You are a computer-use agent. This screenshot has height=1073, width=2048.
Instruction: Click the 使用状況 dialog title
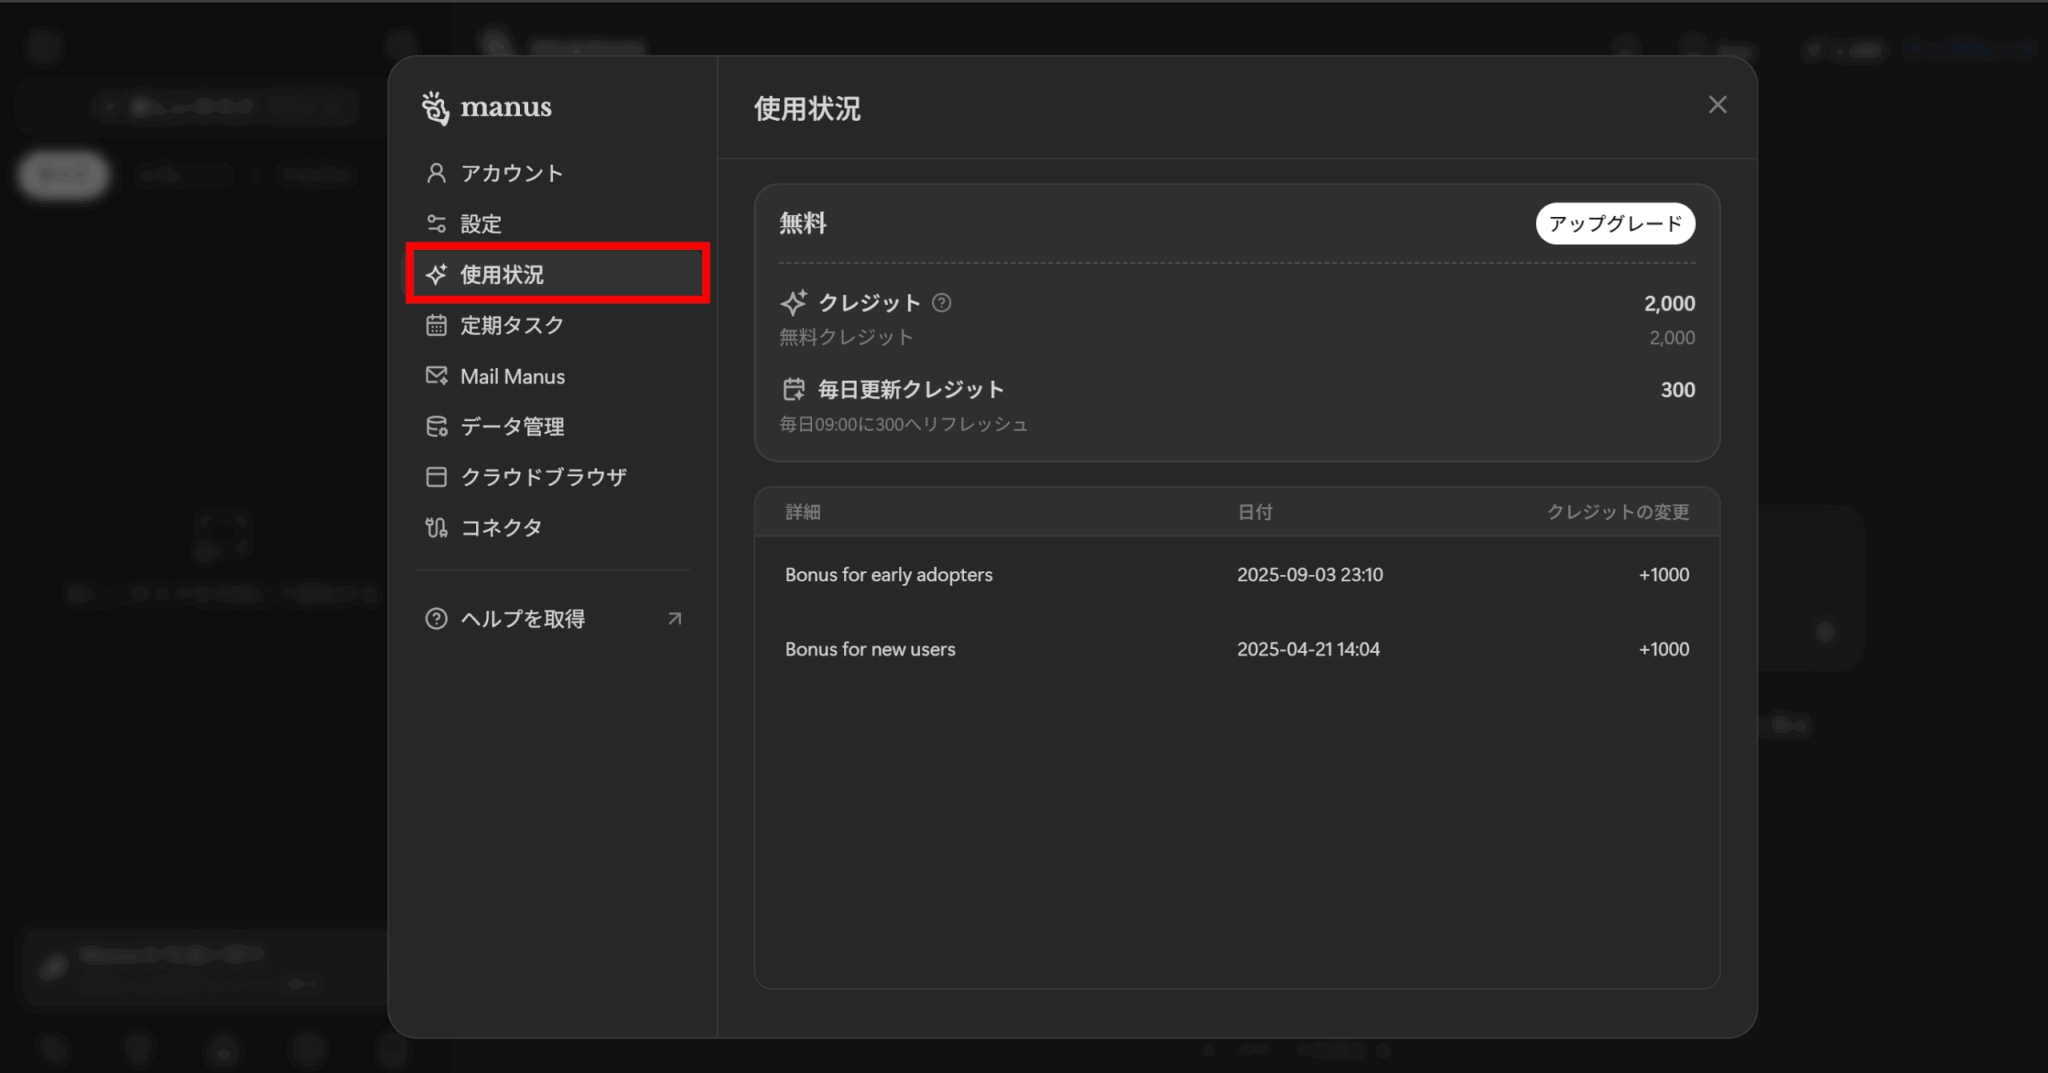point(807,108)
